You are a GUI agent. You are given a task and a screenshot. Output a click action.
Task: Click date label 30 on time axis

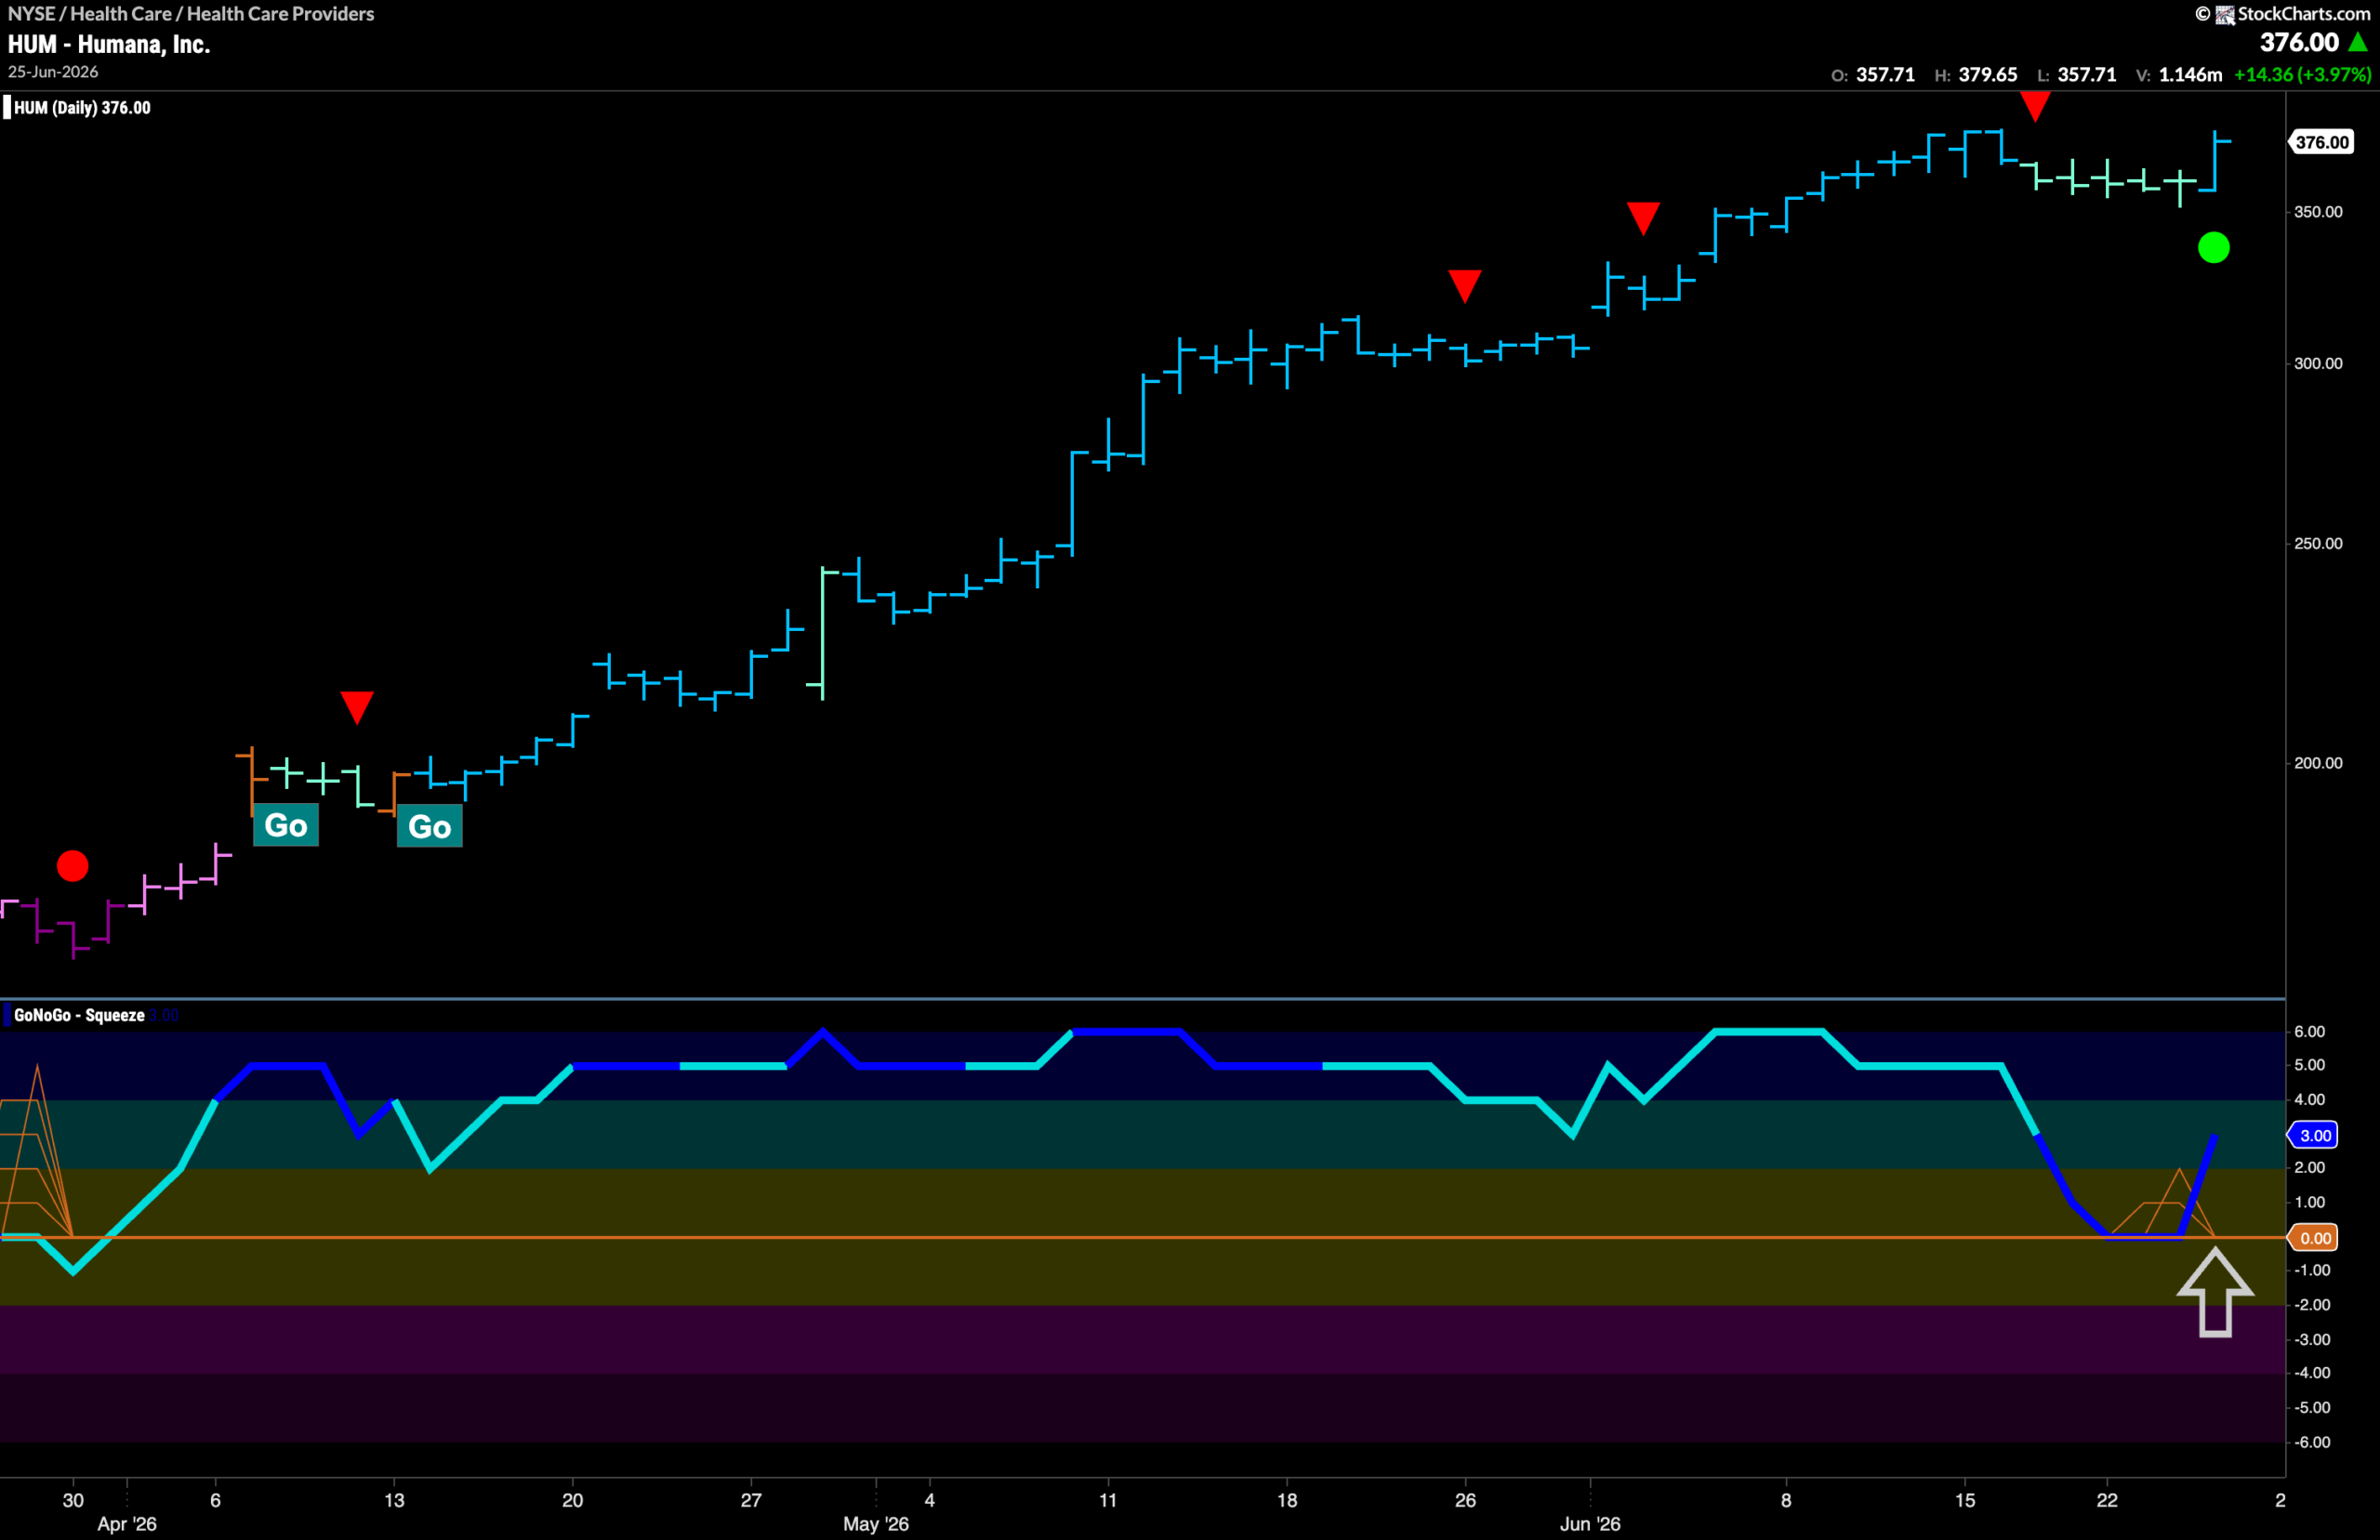(x=73, y=1500)
